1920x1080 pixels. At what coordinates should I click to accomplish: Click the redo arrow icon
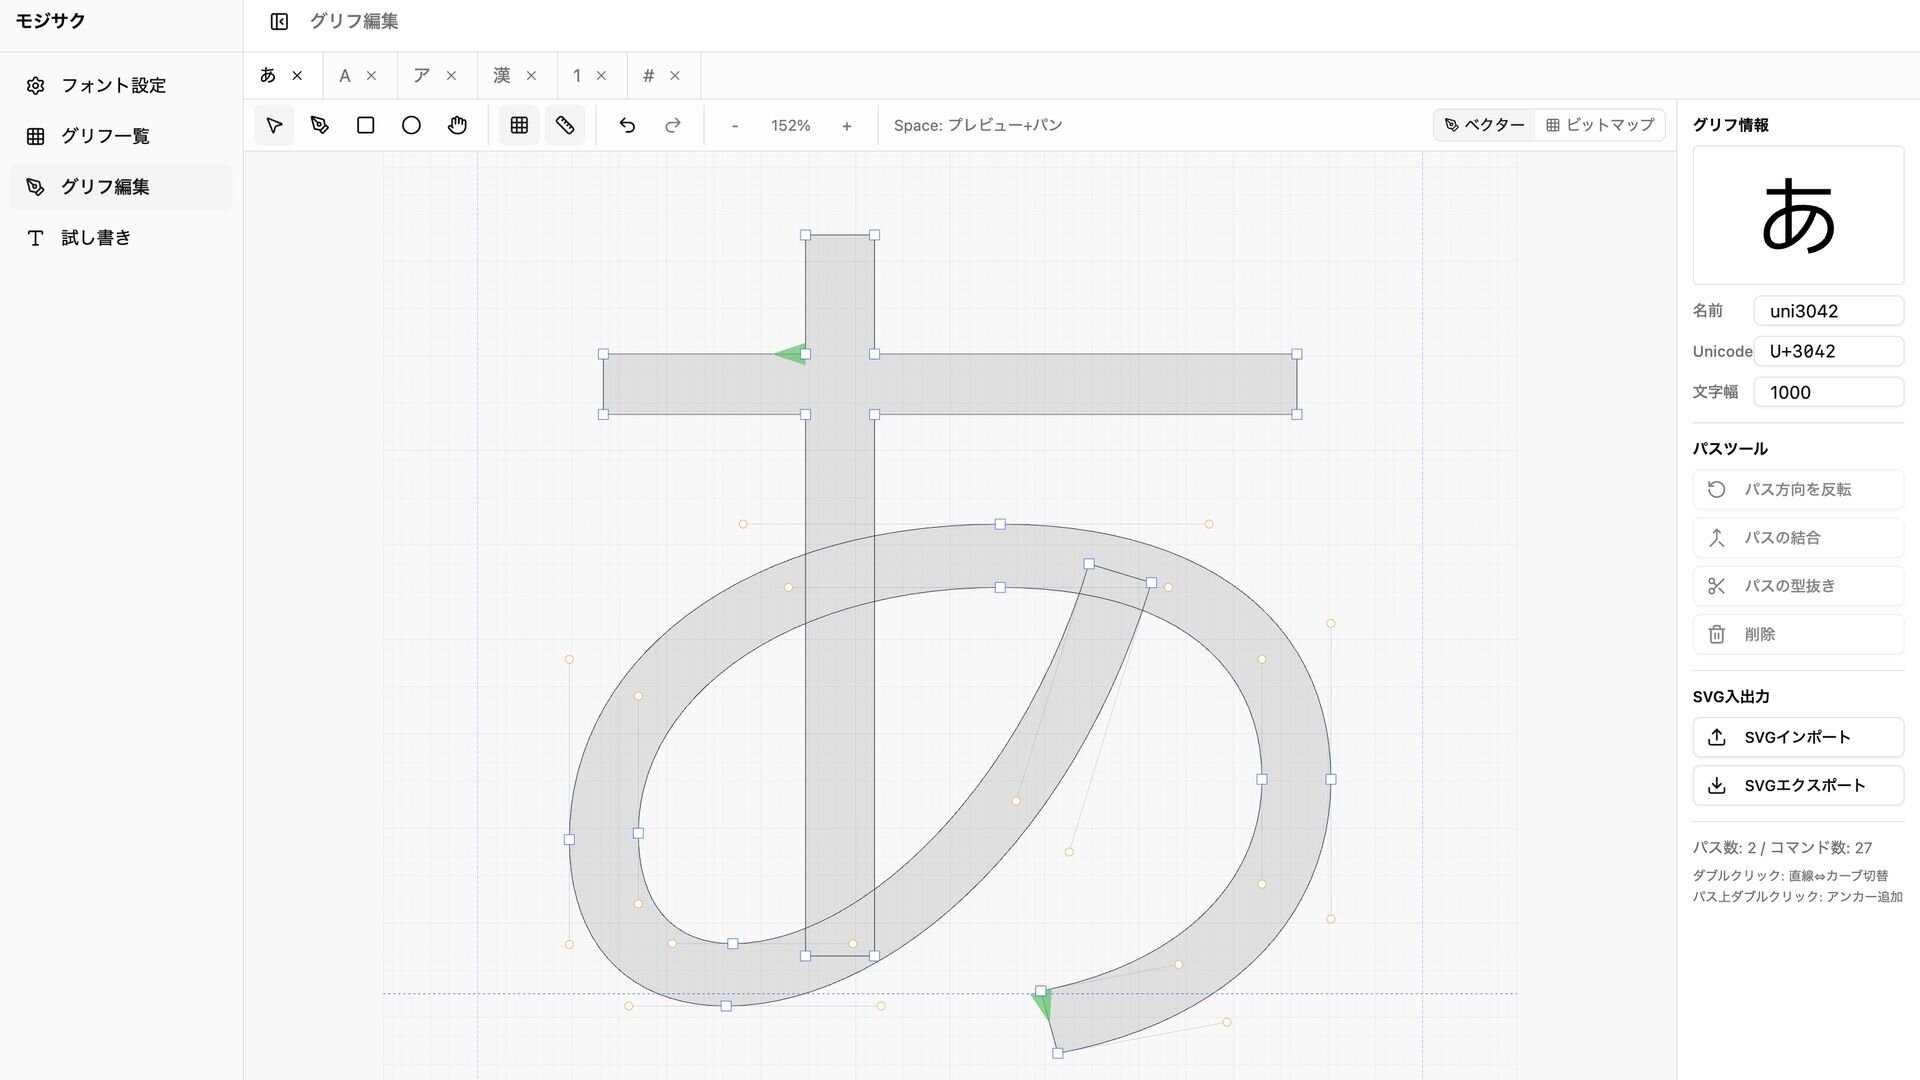[673, 125]
